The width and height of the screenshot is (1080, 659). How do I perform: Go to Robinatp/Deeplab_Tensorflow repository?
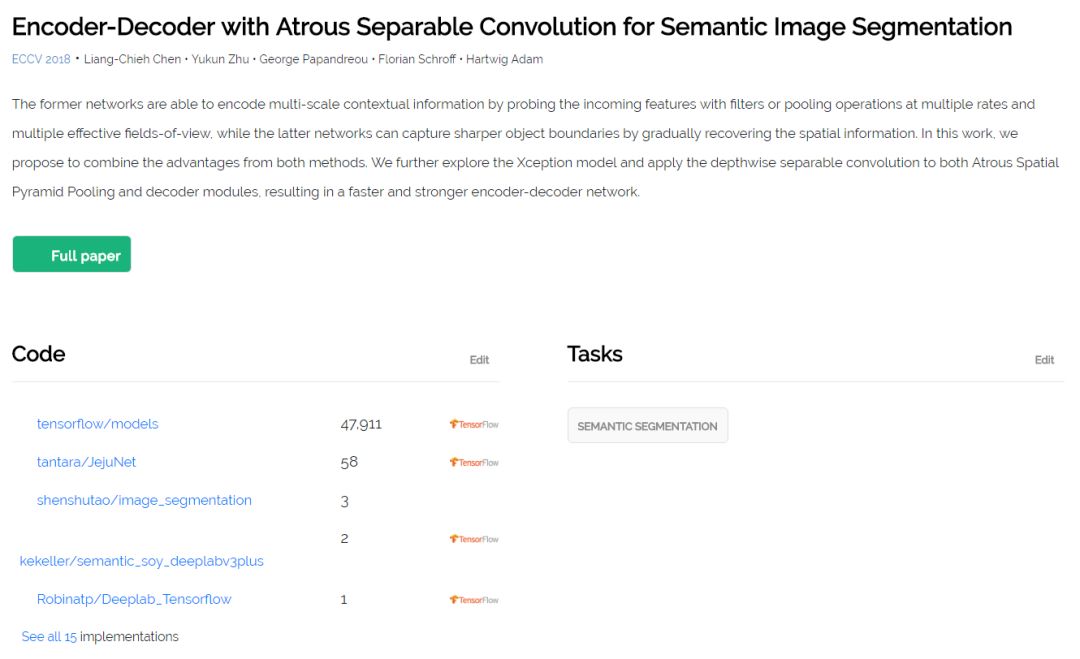(x=134, y=599)
